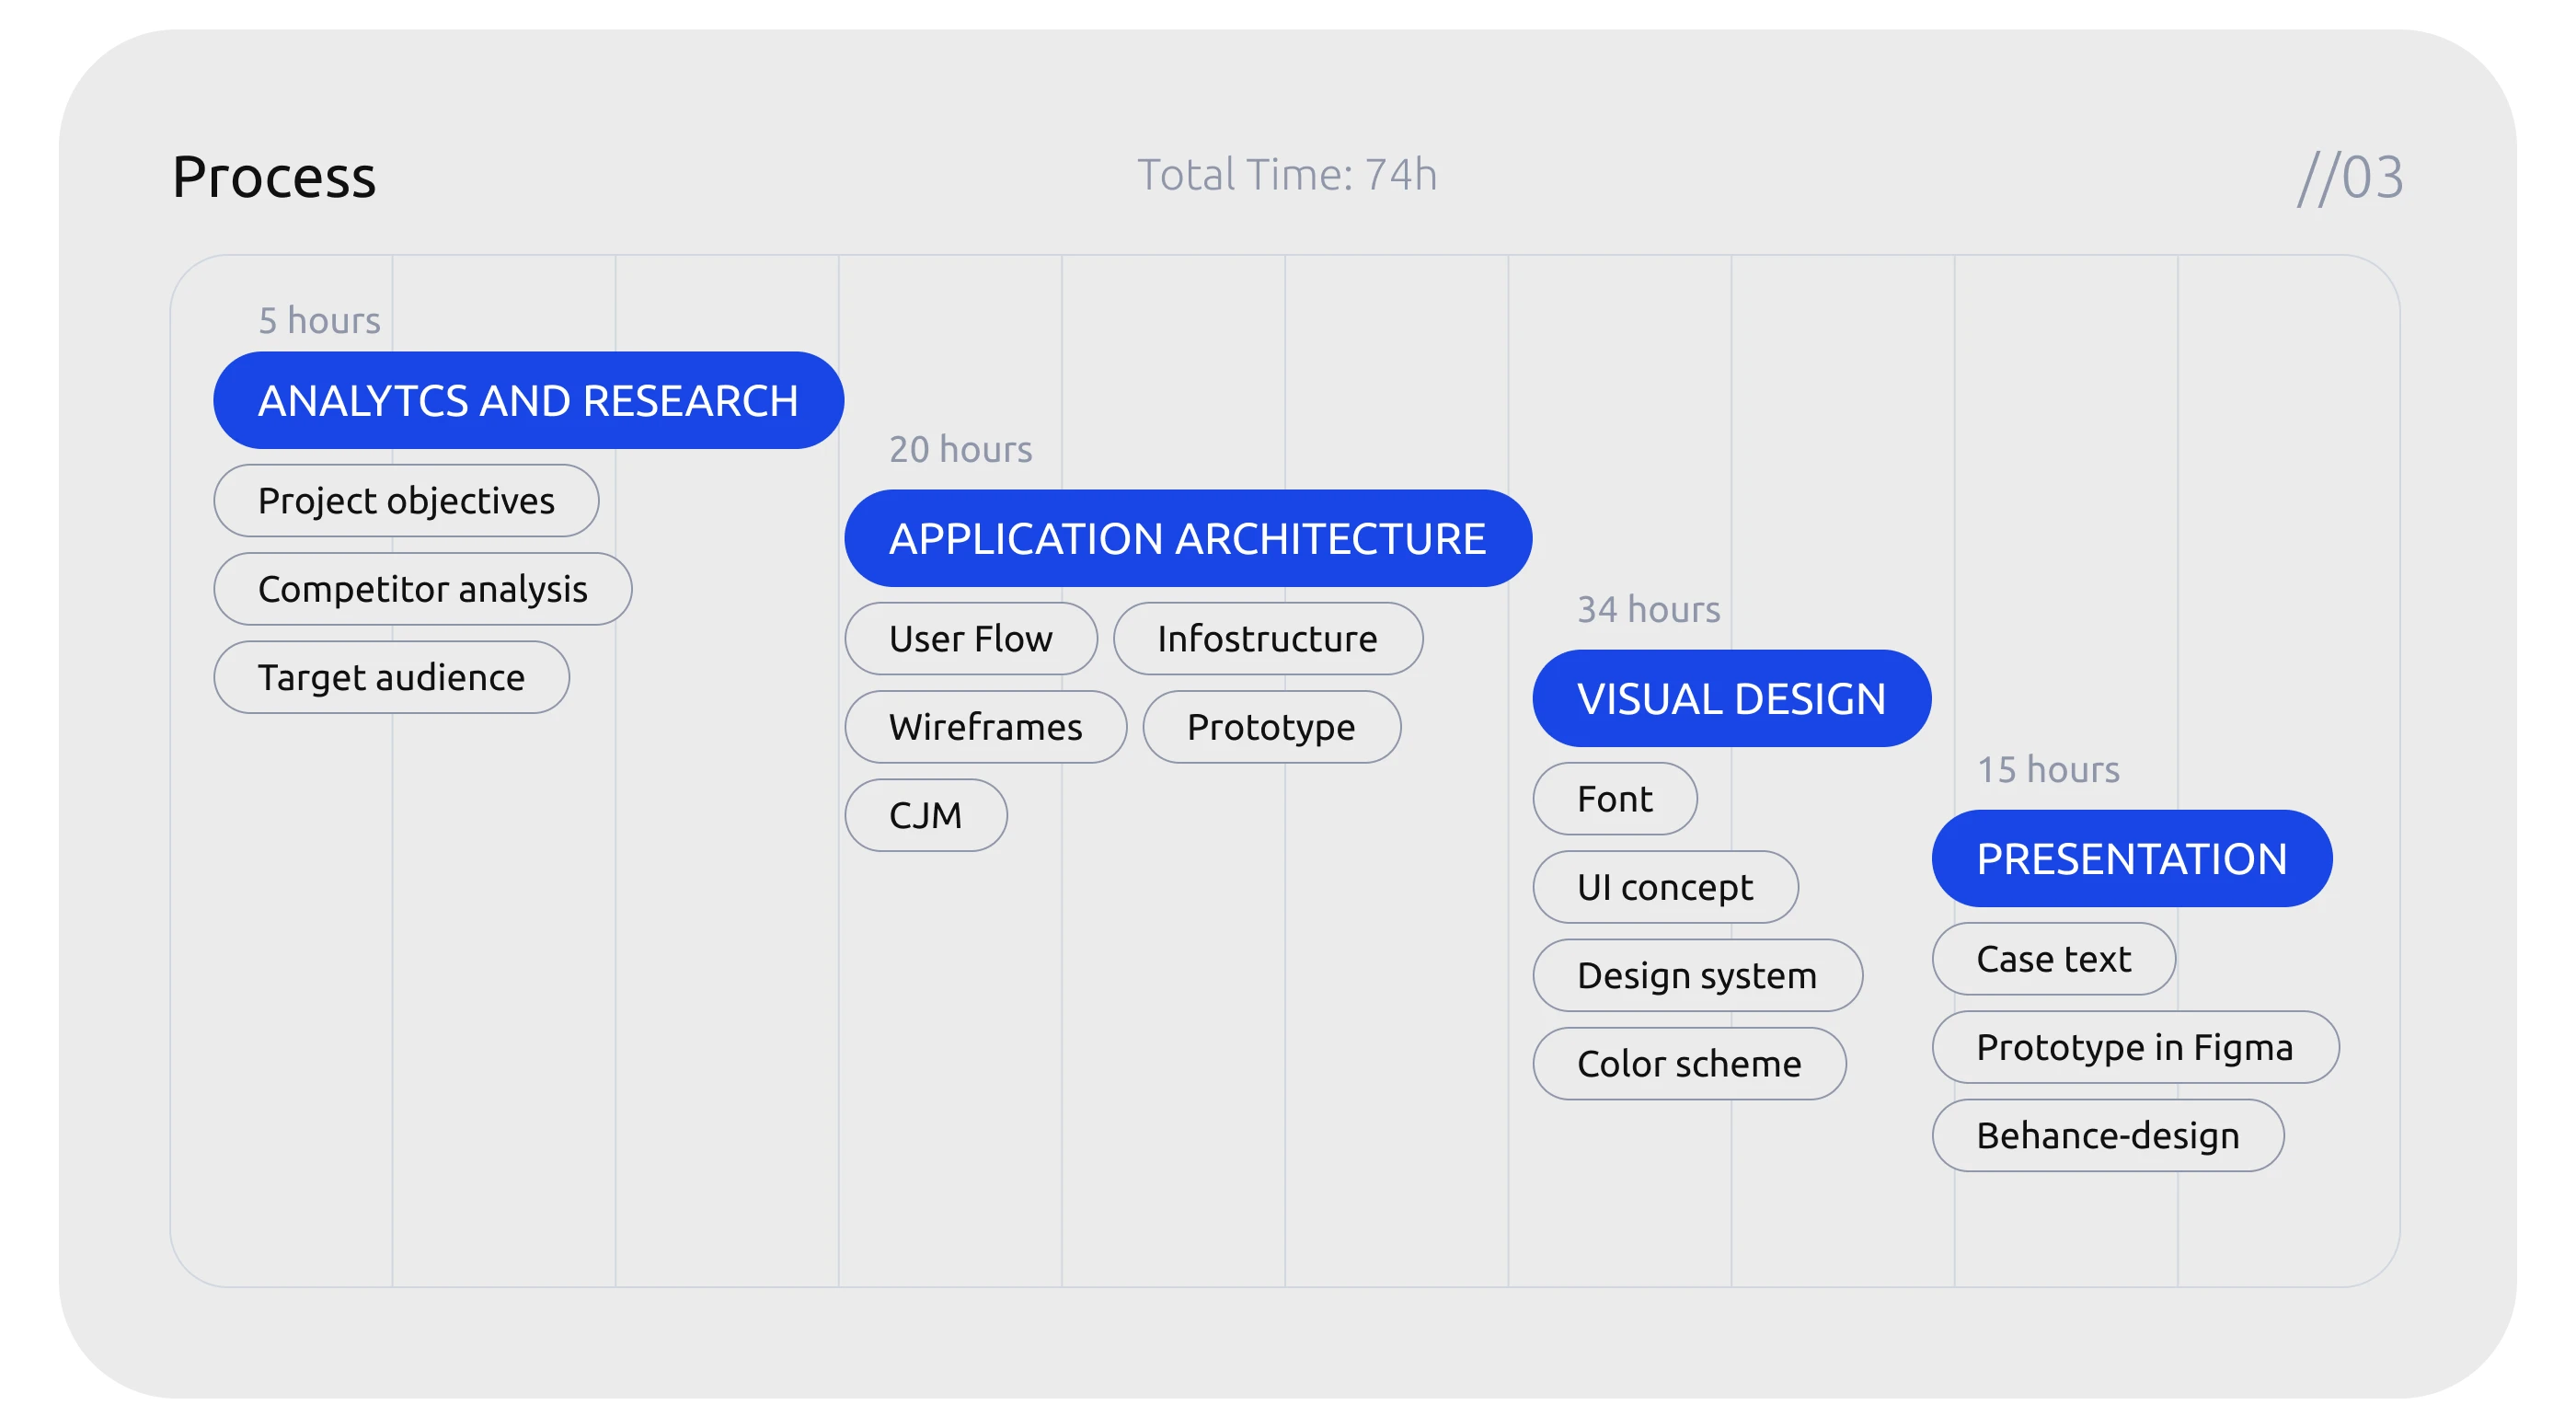Select the Prototype in Figma tag
This screenshot has height=1428, width=2576.
(2134, 1046)
